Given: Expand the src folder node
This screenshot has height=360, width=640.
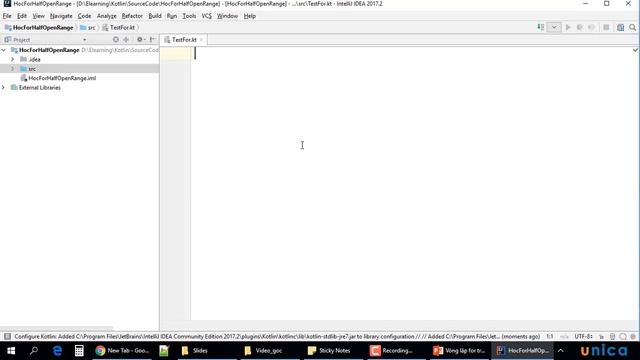Looking at the screenshot, I should pyautogui.click(x=13, y=69).
